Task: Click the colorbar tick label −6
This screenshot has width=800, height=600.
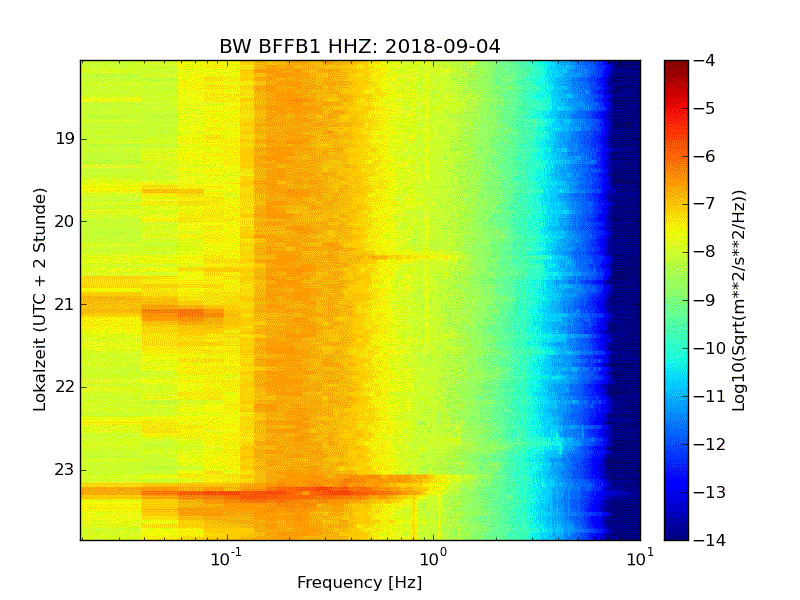Action: point(704,156)
